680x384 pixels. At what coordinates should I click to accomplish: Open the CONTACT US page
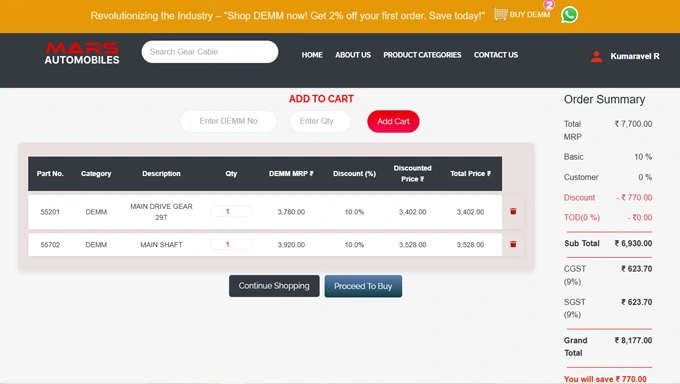(x=496, y=55)
